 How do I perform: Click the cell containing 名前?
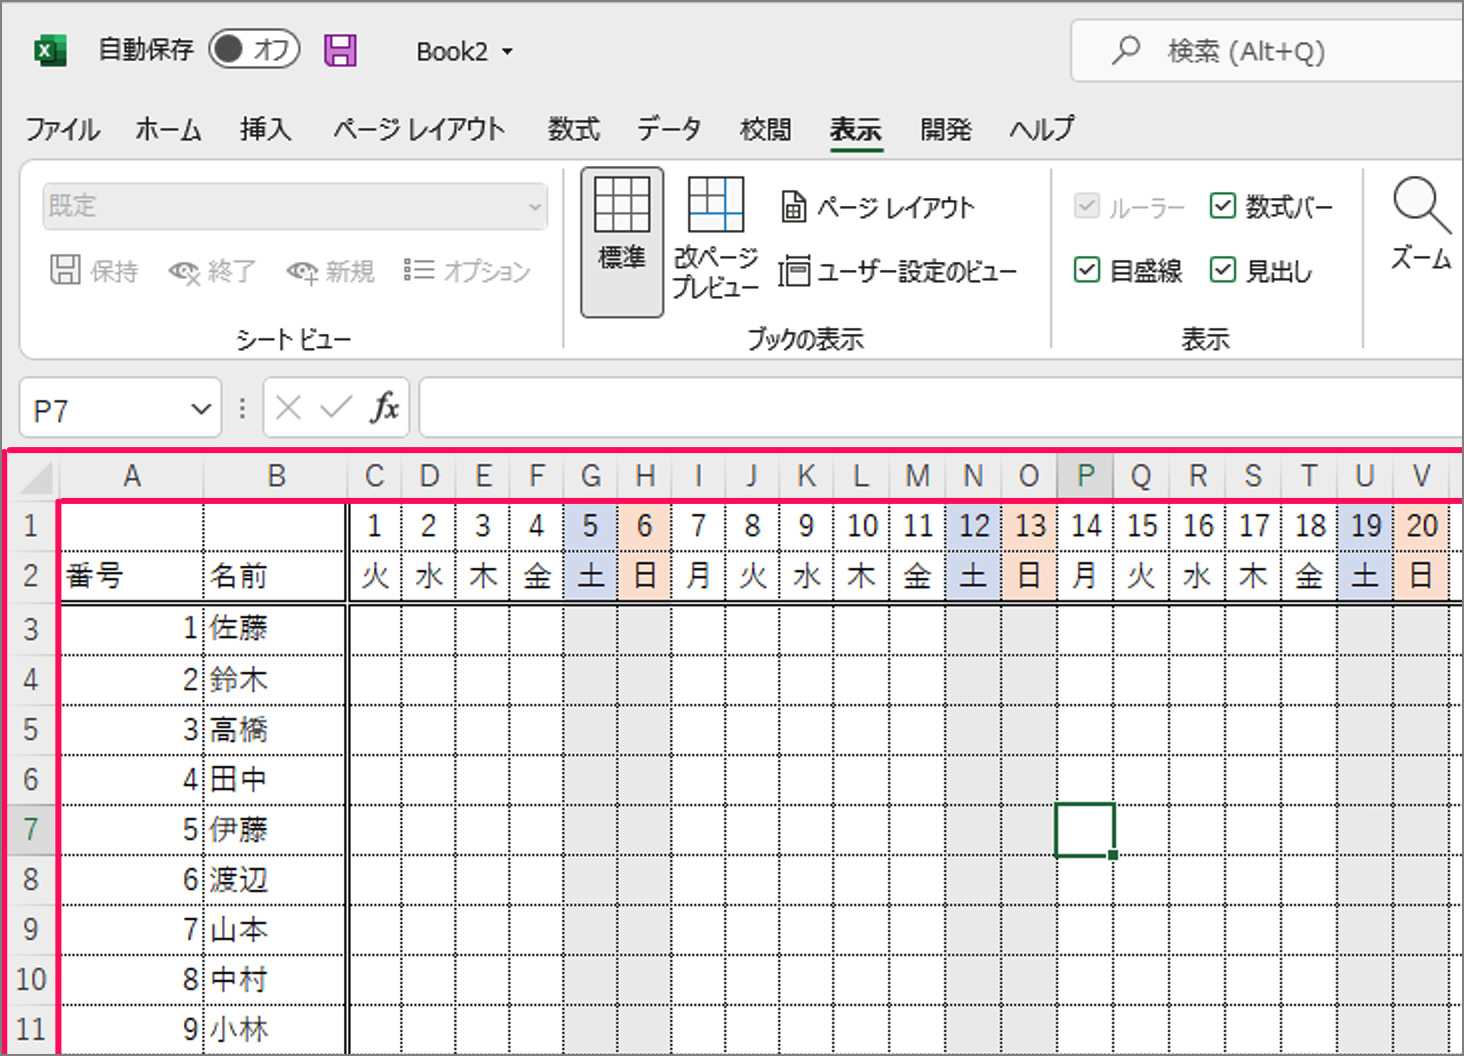click(275, 577)
